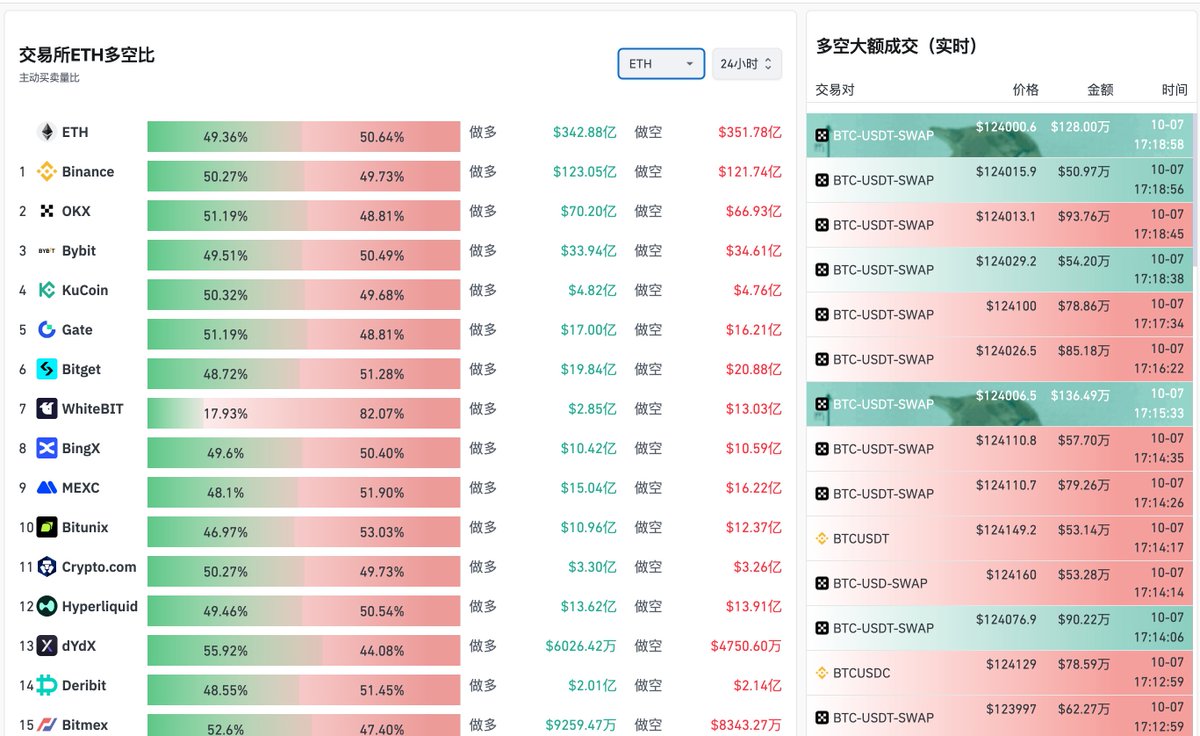Viewport: 1200px width, 736px height.
Task: Open the Crypto.com exchange name link
Action: (x=99, y=567)
